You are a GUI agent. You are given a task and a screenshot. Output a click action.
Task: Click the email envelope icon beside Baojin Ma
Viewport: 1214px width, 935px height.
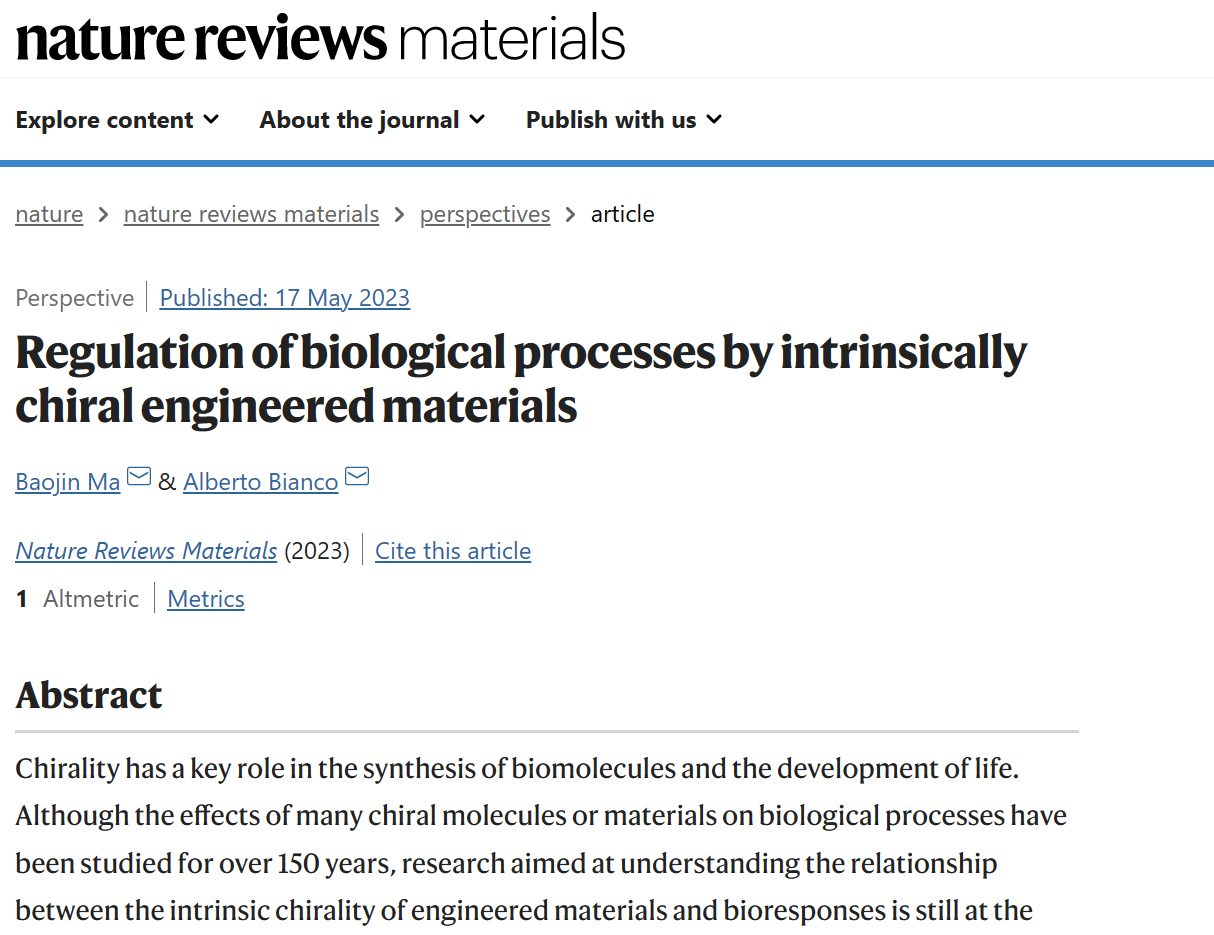139,477
